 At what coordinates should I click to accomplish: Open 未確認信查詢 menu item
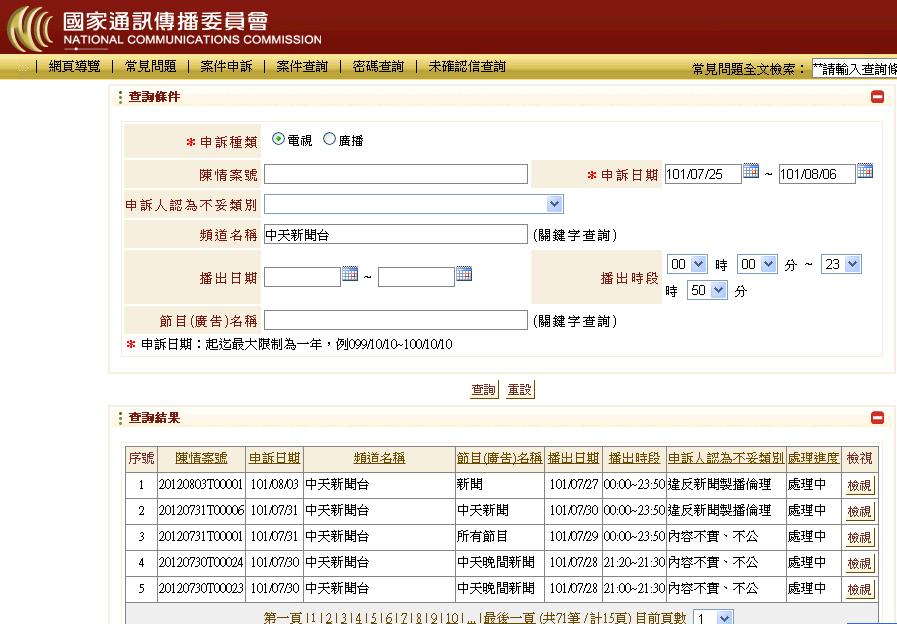pyautogui.click(x=467, y=66)
